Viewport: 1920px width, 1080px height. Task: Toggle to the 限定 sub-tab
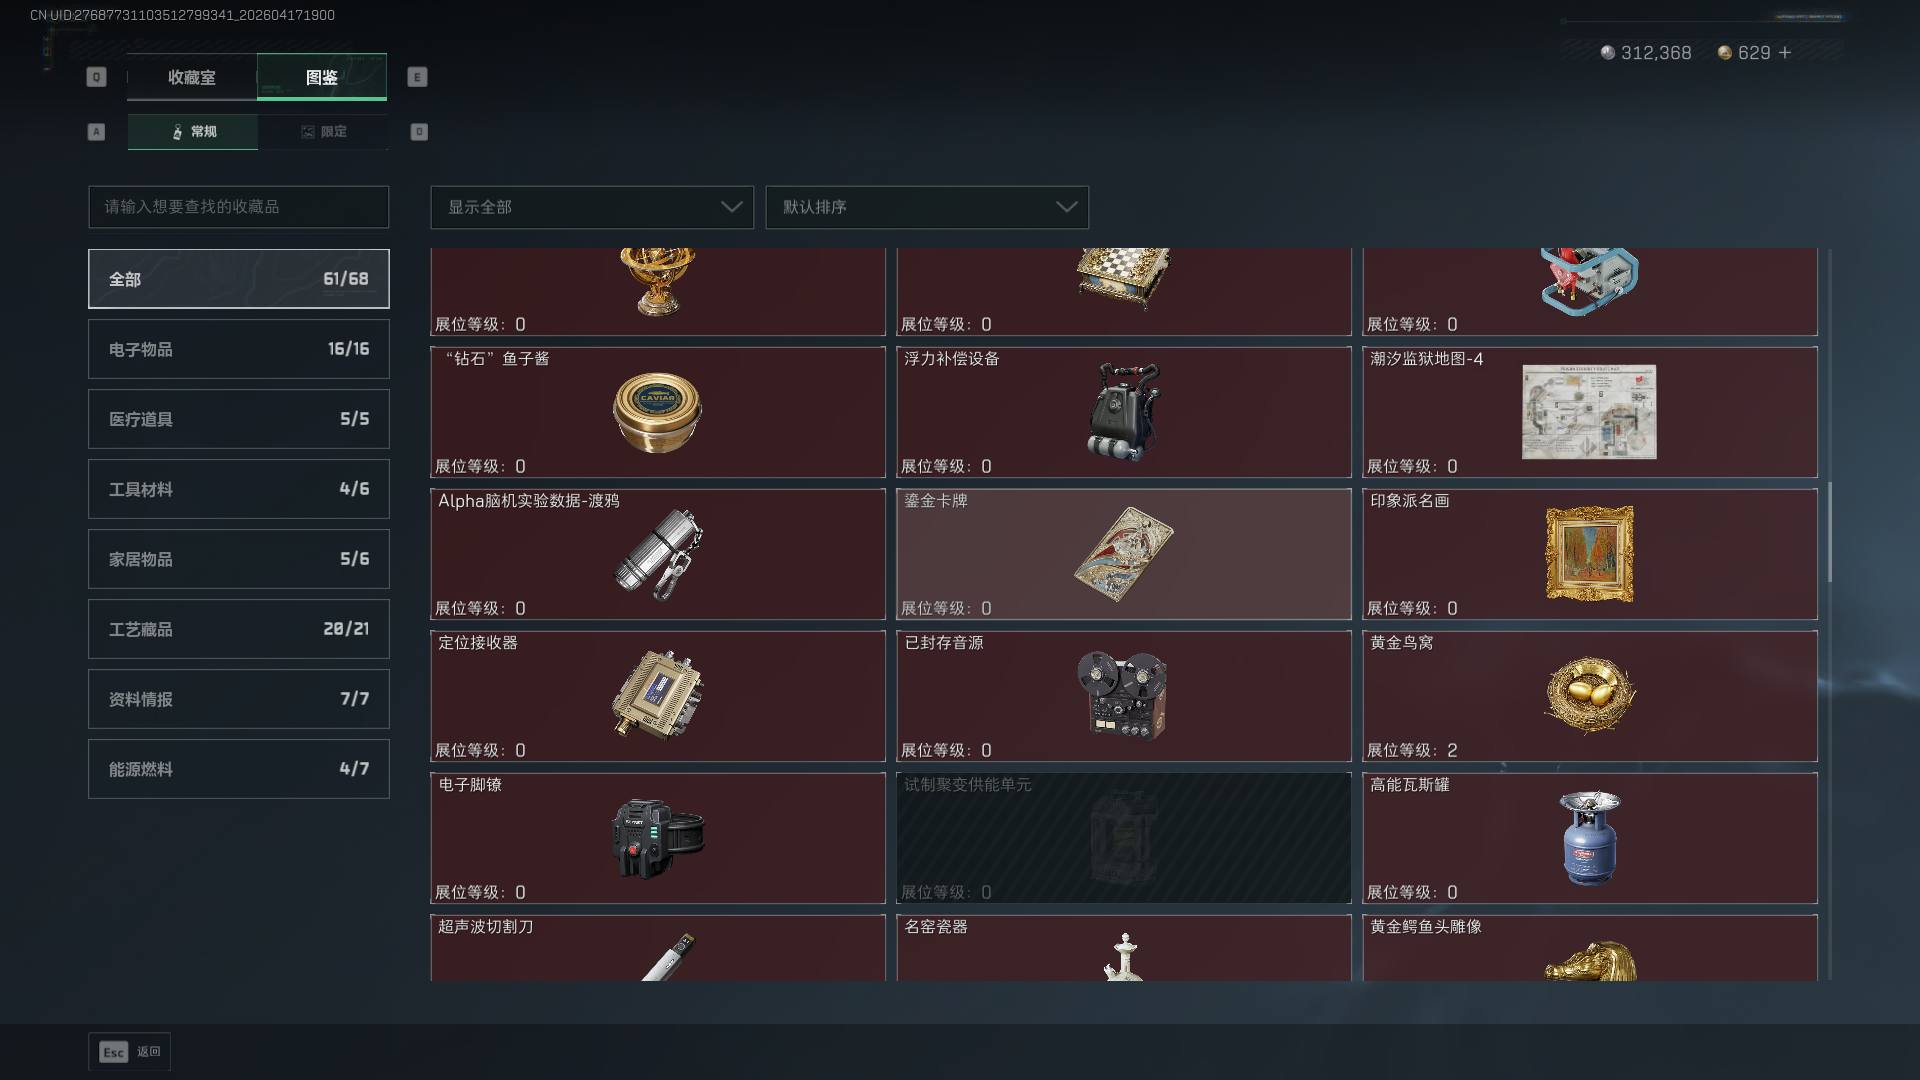click(x=323, y=132)
